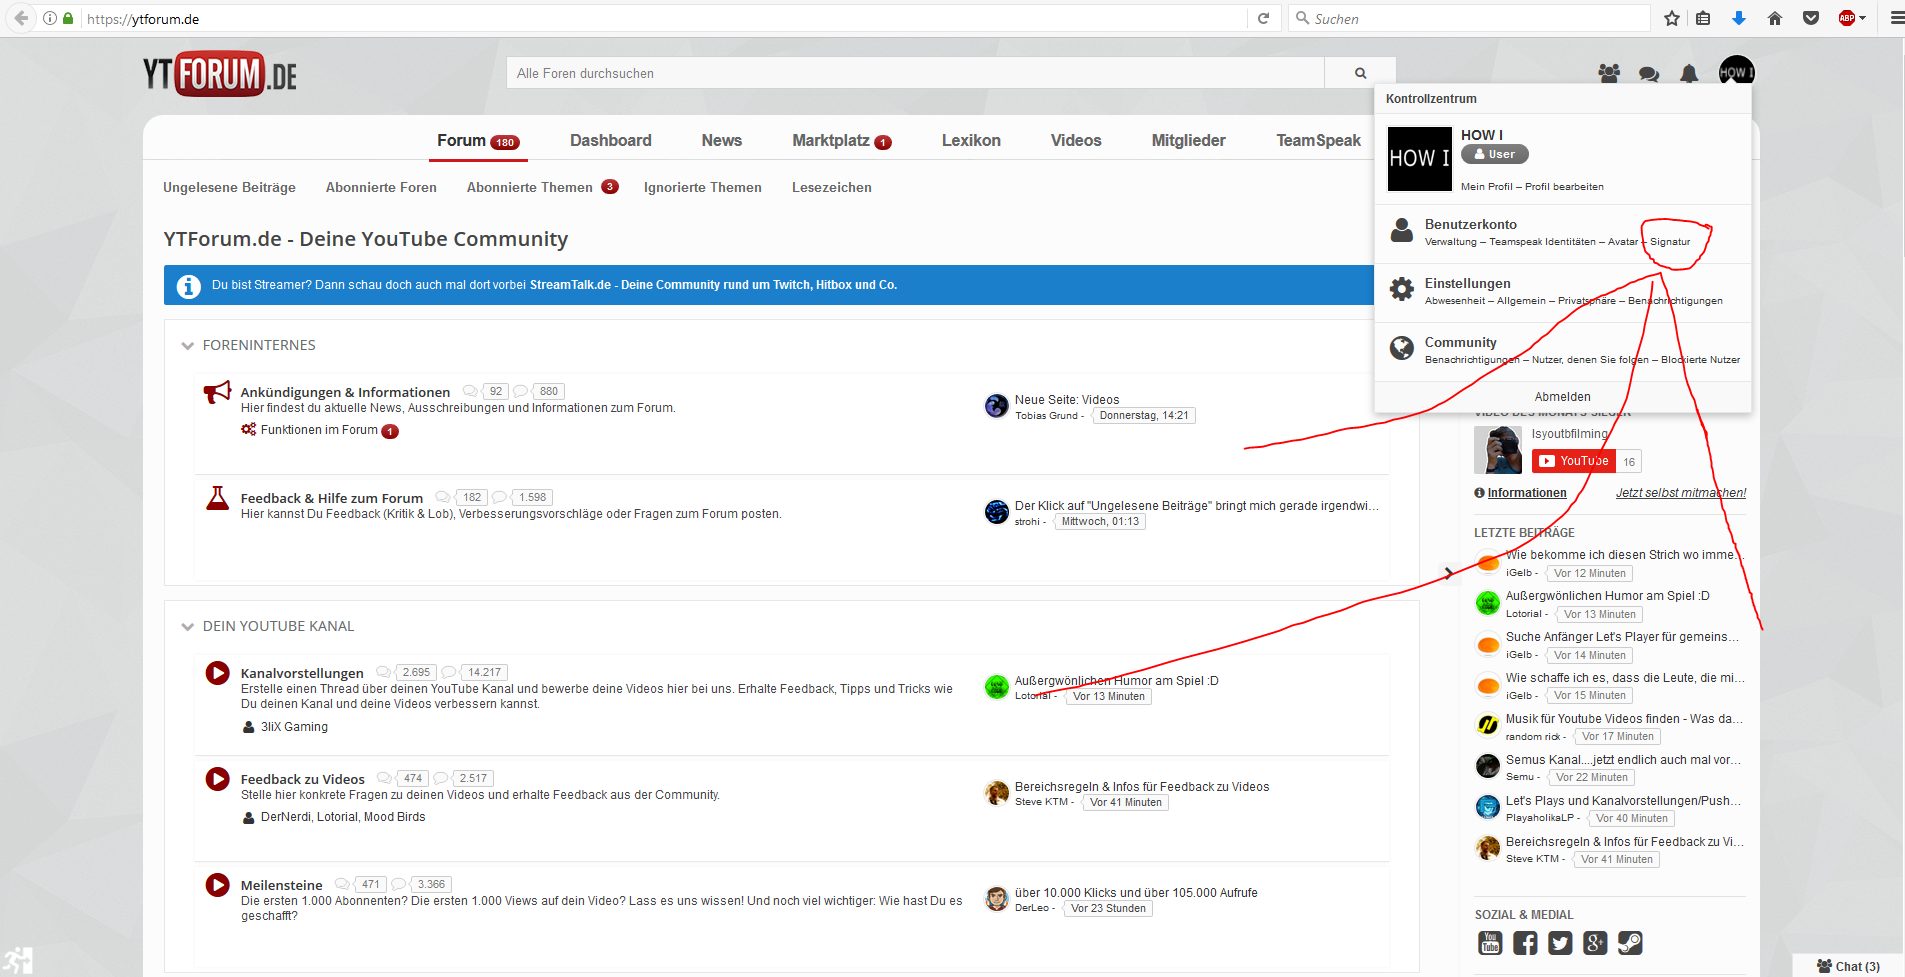Click the members group icon in header
Viewport: 1905px width, 977px height.
pos(1609,73)
